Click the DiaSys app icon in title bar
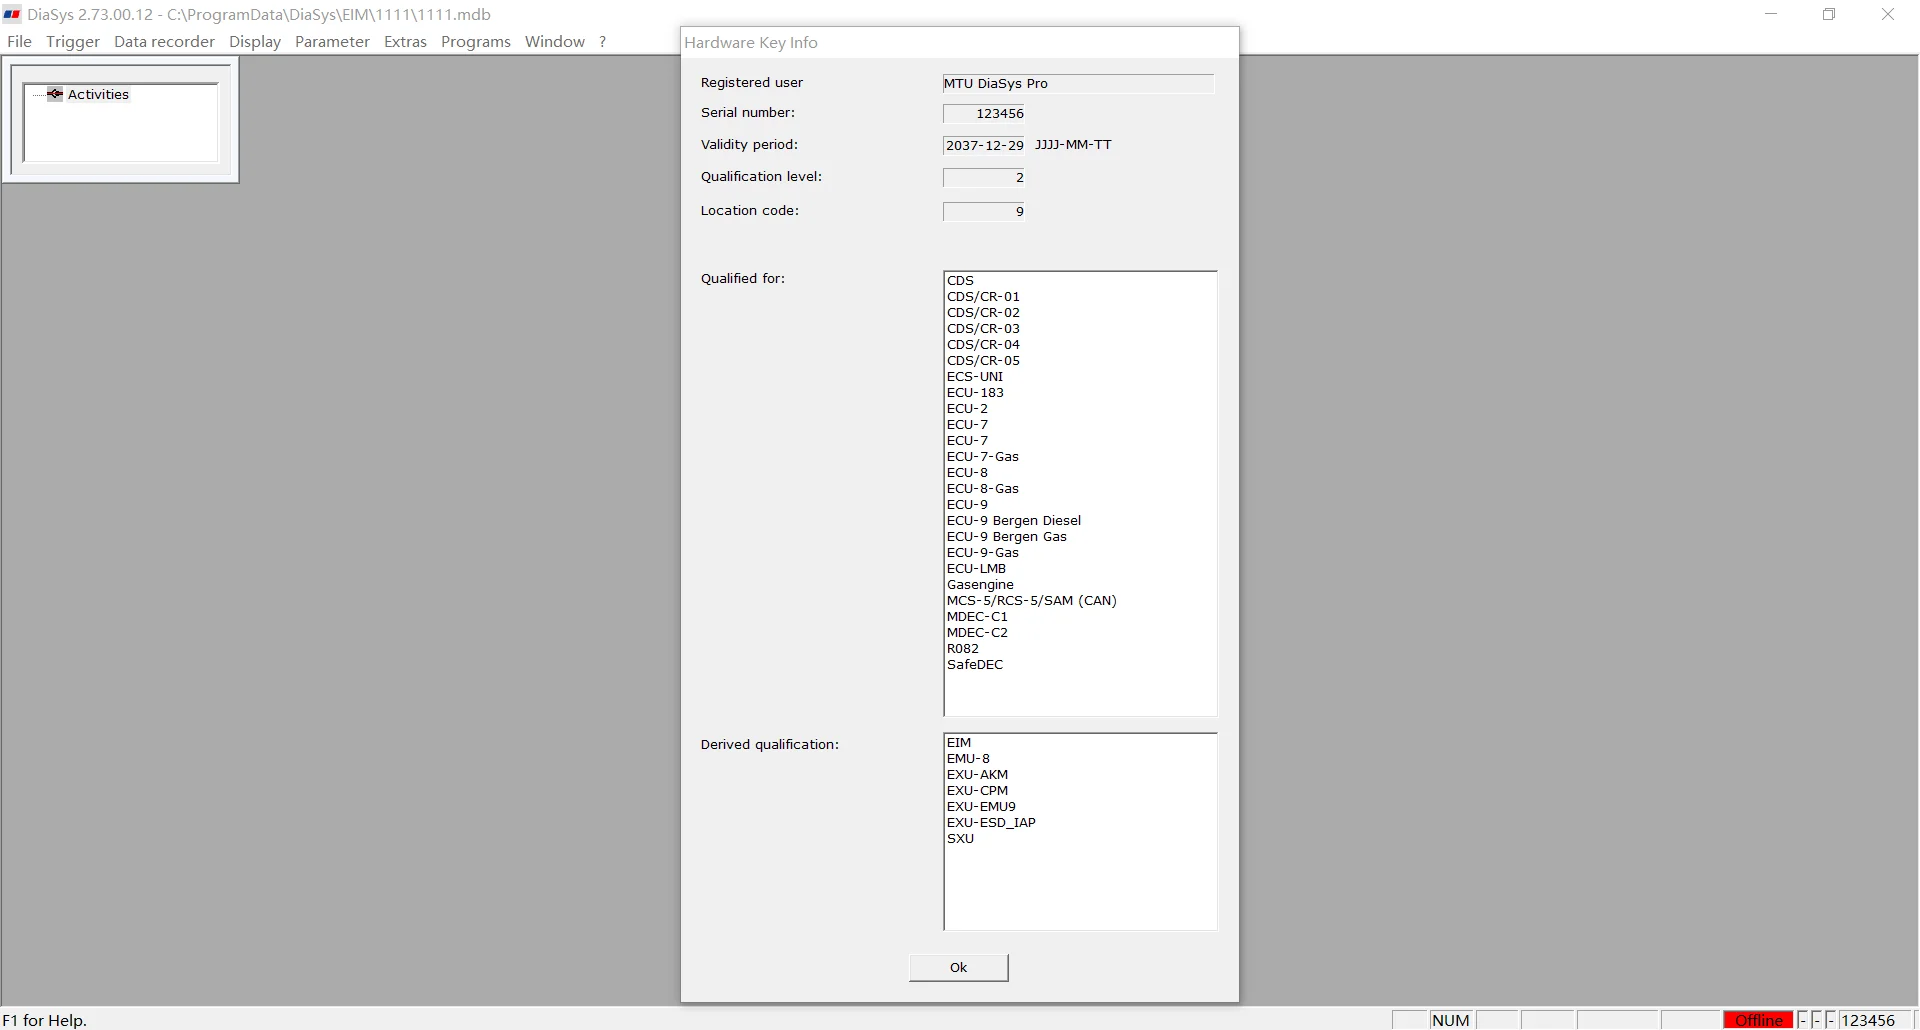This screenshot has height=1030, width=1920. 12,14
